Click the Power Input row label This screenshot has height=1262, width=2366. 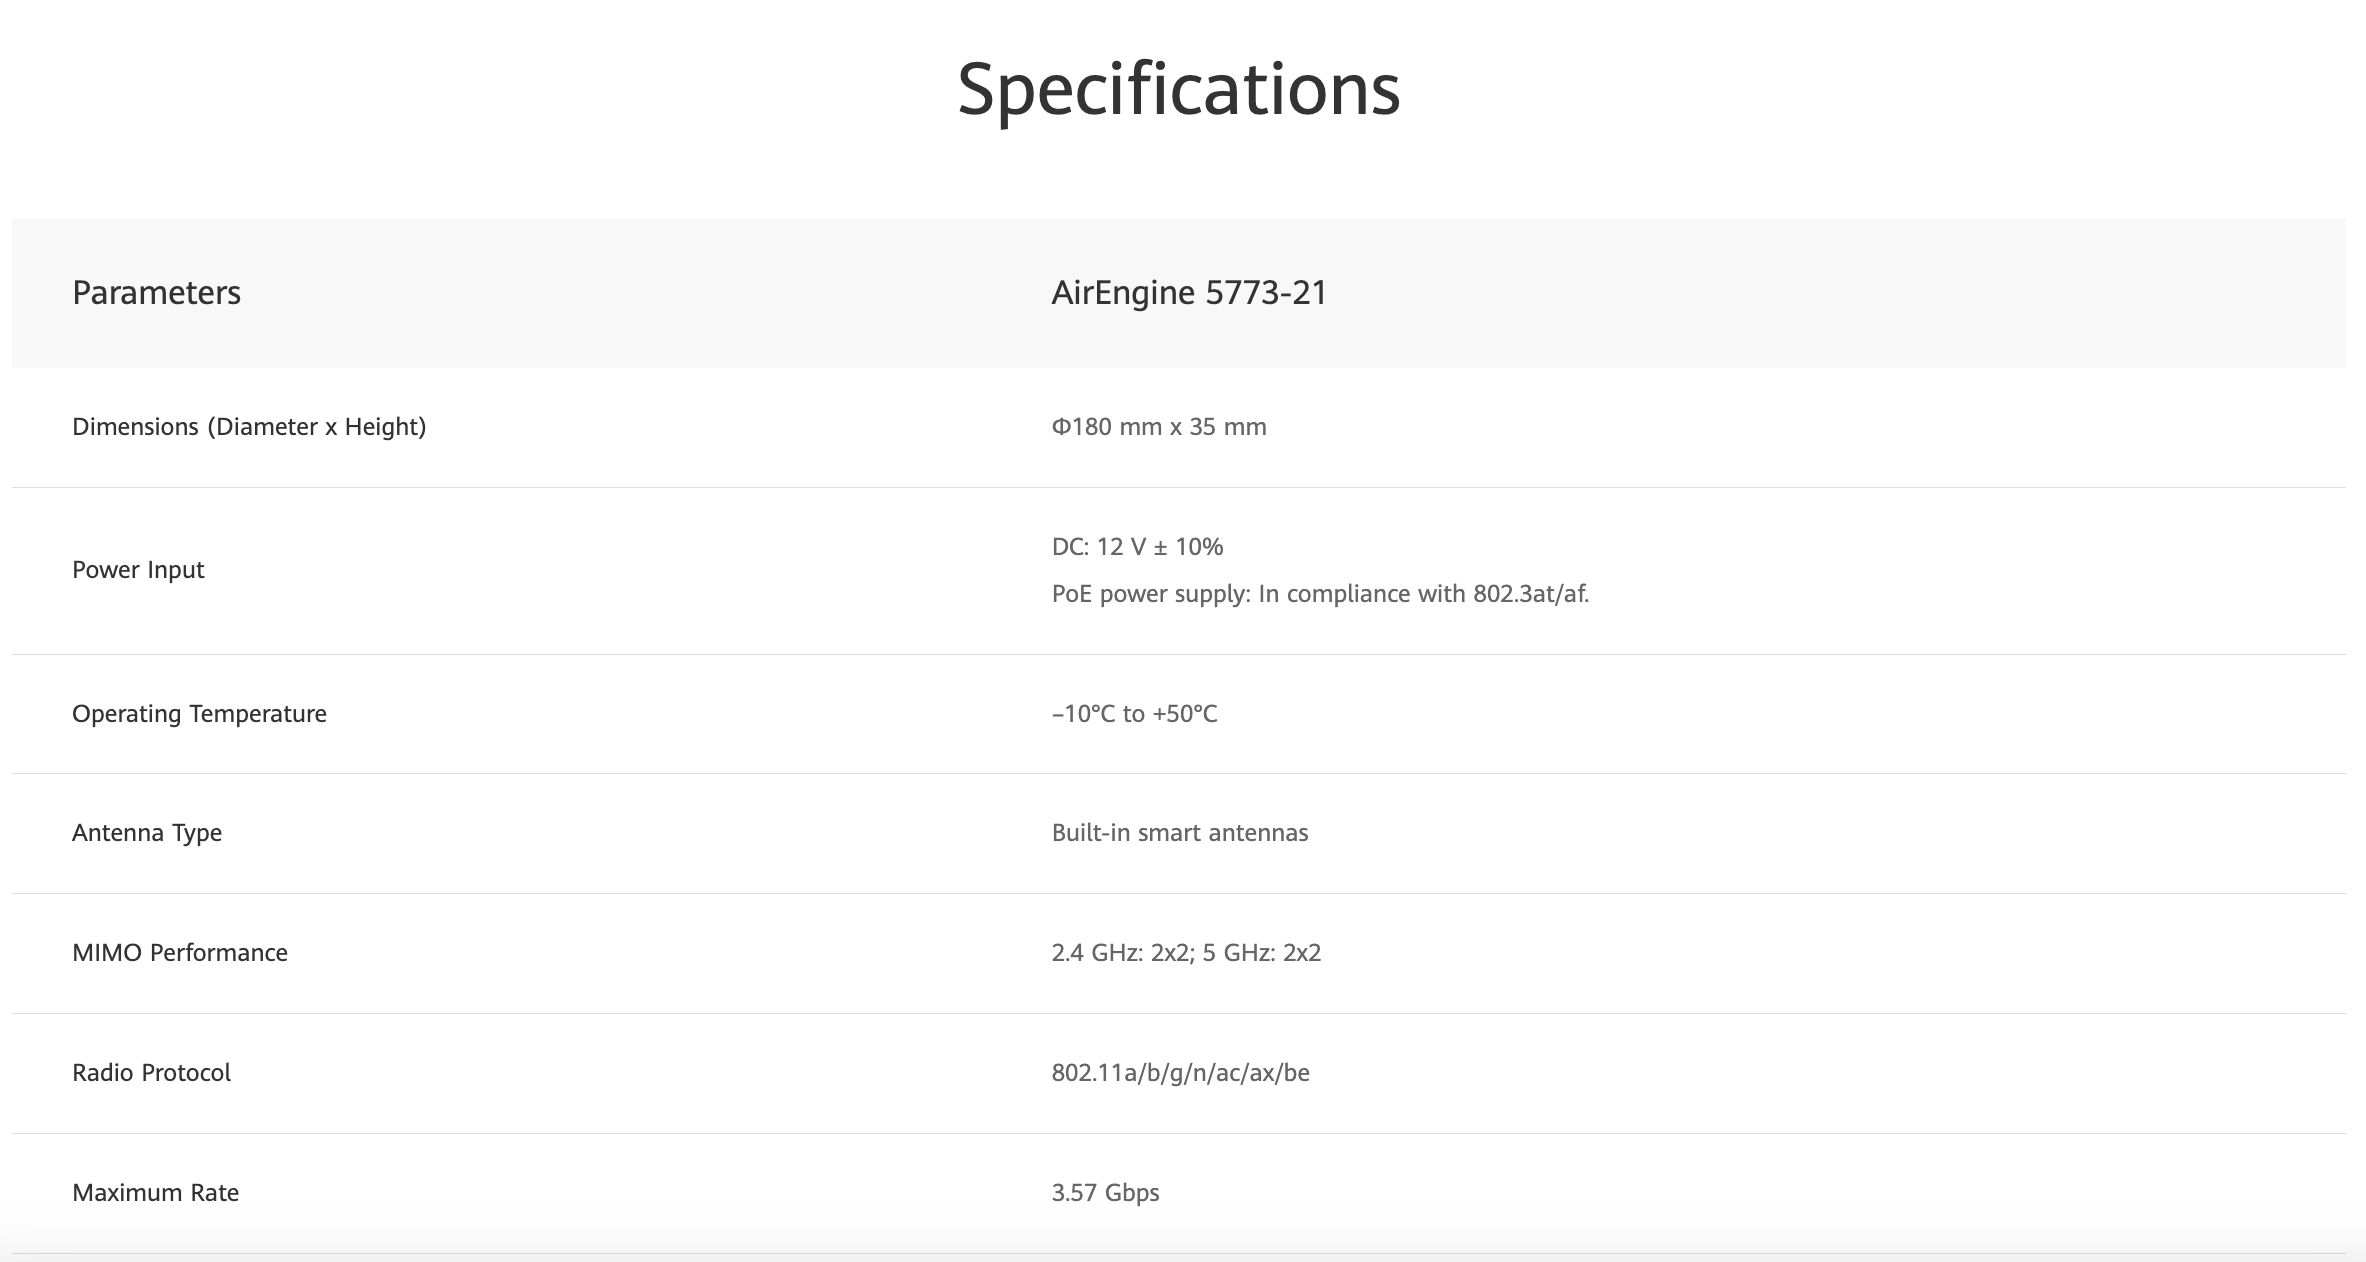(138, 570)
